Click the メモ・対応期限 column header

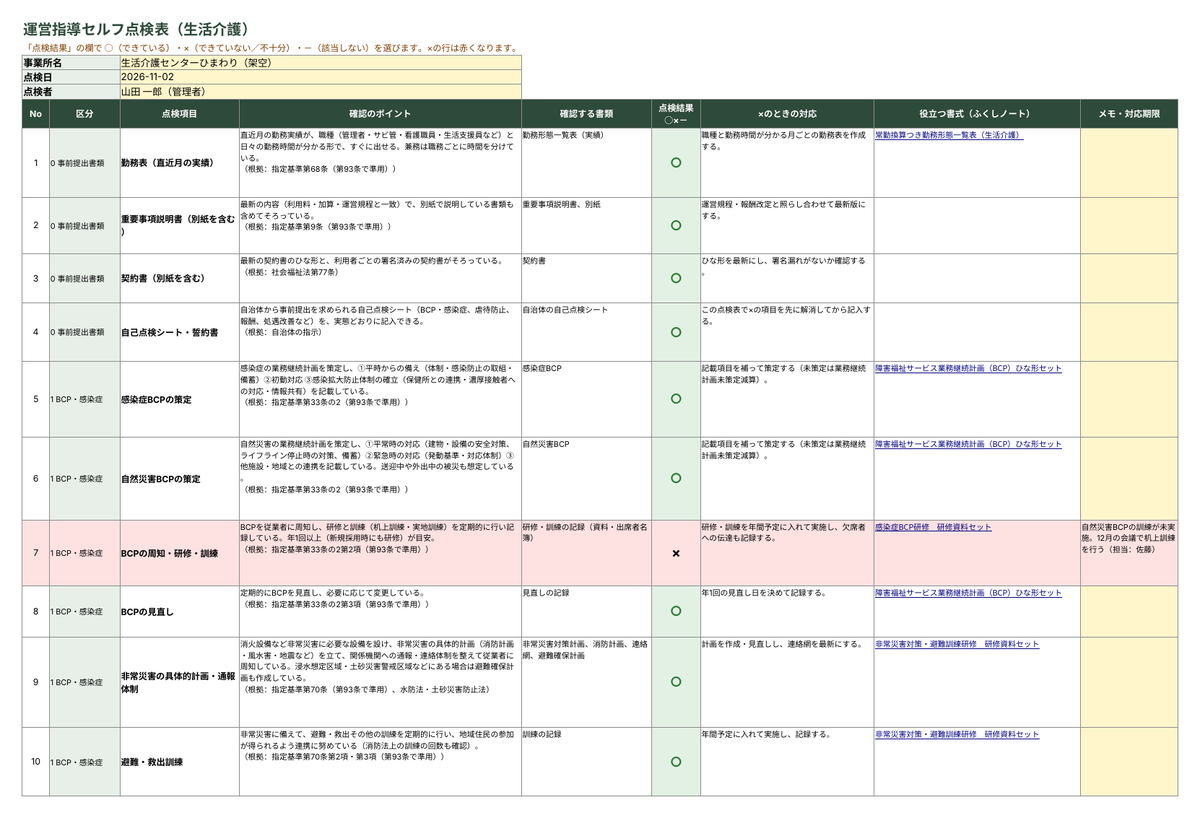pos(1129,114)
